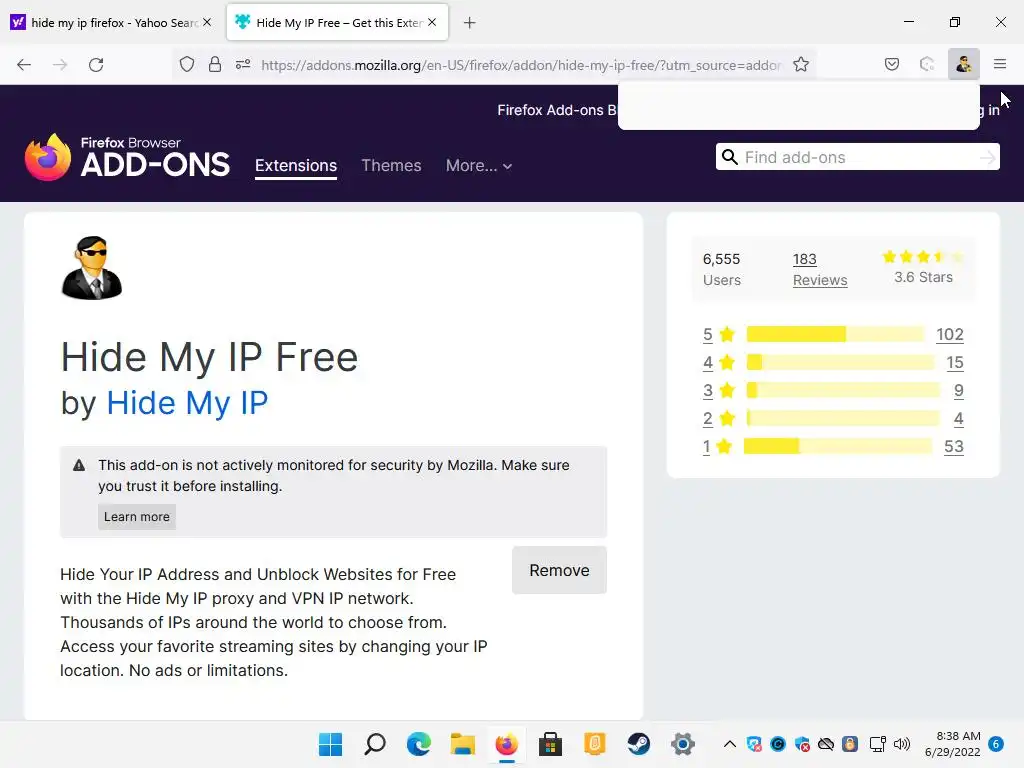This screenshot has height=768, width=1024.
Task: Open the 183 Reviews link
Action: (820, 270)
